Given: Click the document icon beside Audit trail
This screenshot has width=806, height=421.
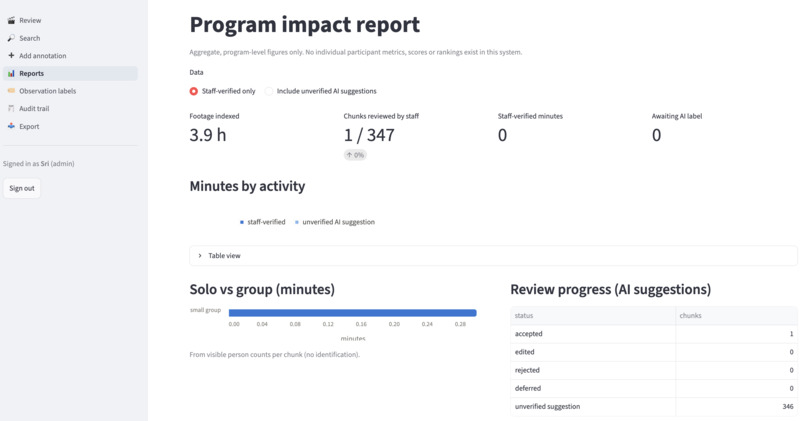Looking at the screenshot, I should tap(11, 108).
